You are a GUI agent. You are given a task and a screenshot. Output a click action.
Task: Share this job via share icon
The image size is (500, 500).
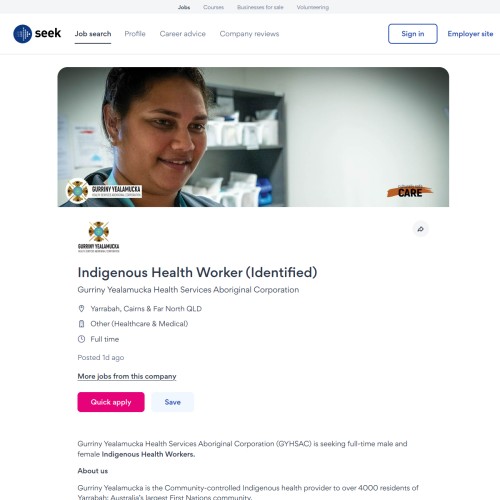[421, 229]
